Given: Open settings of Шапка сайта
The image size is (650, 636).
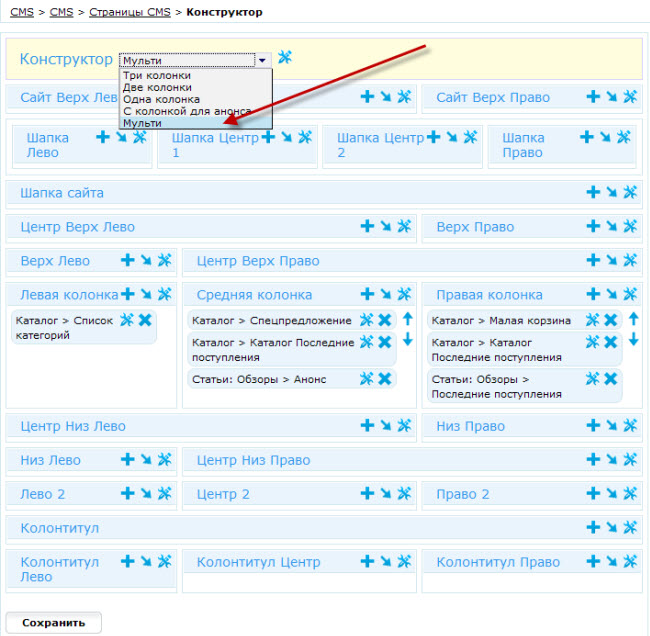Looking at the screenshot, I should (x=630, y=192).
